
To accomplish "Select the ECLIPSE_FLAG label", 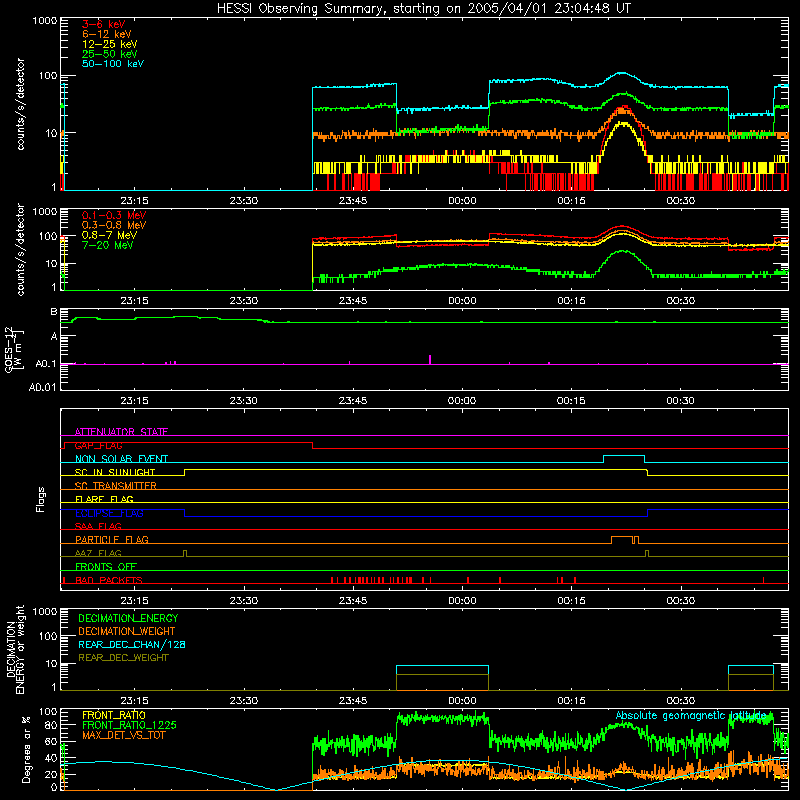I will coord(109,513).
